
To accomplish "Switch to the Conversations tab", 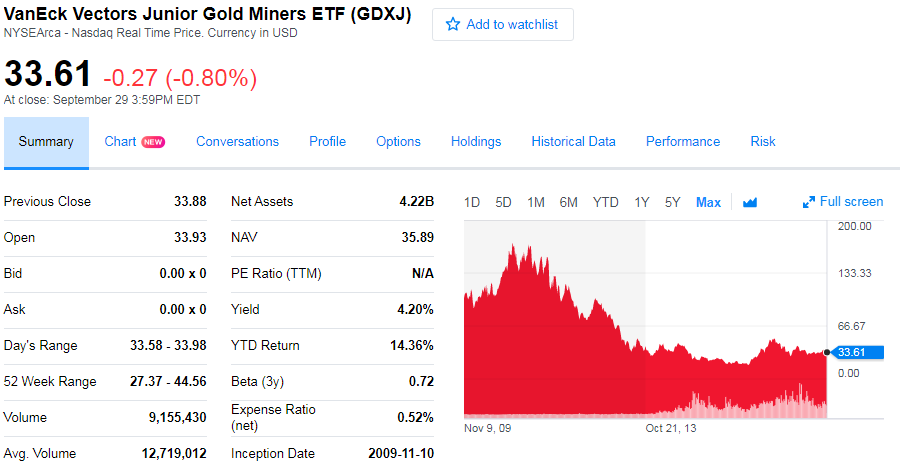I will click(237, 142).
